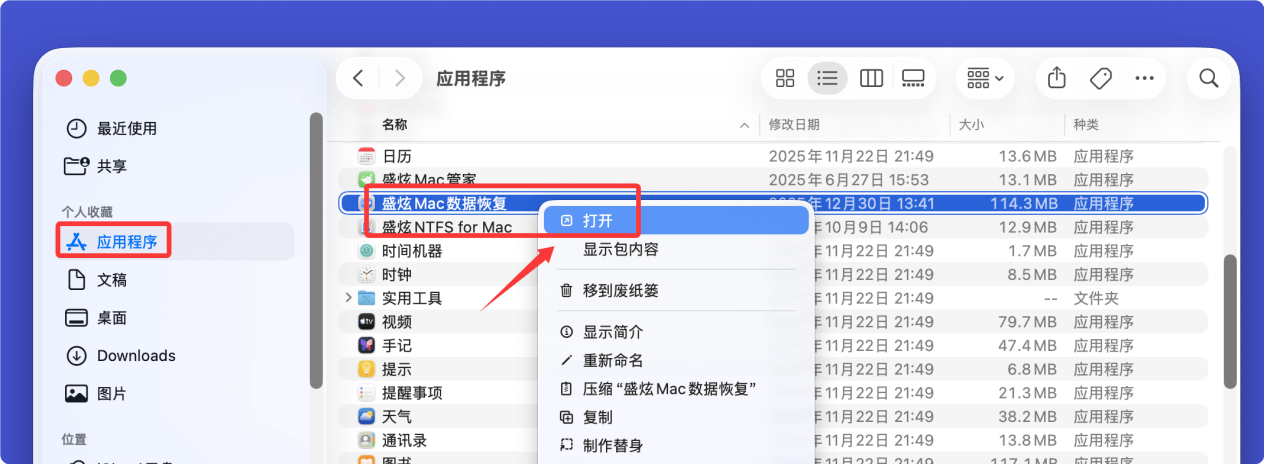Sort by the 种类 column header
The width and height of the screenshot is (1264, 464).
[x=1086, y=125]
